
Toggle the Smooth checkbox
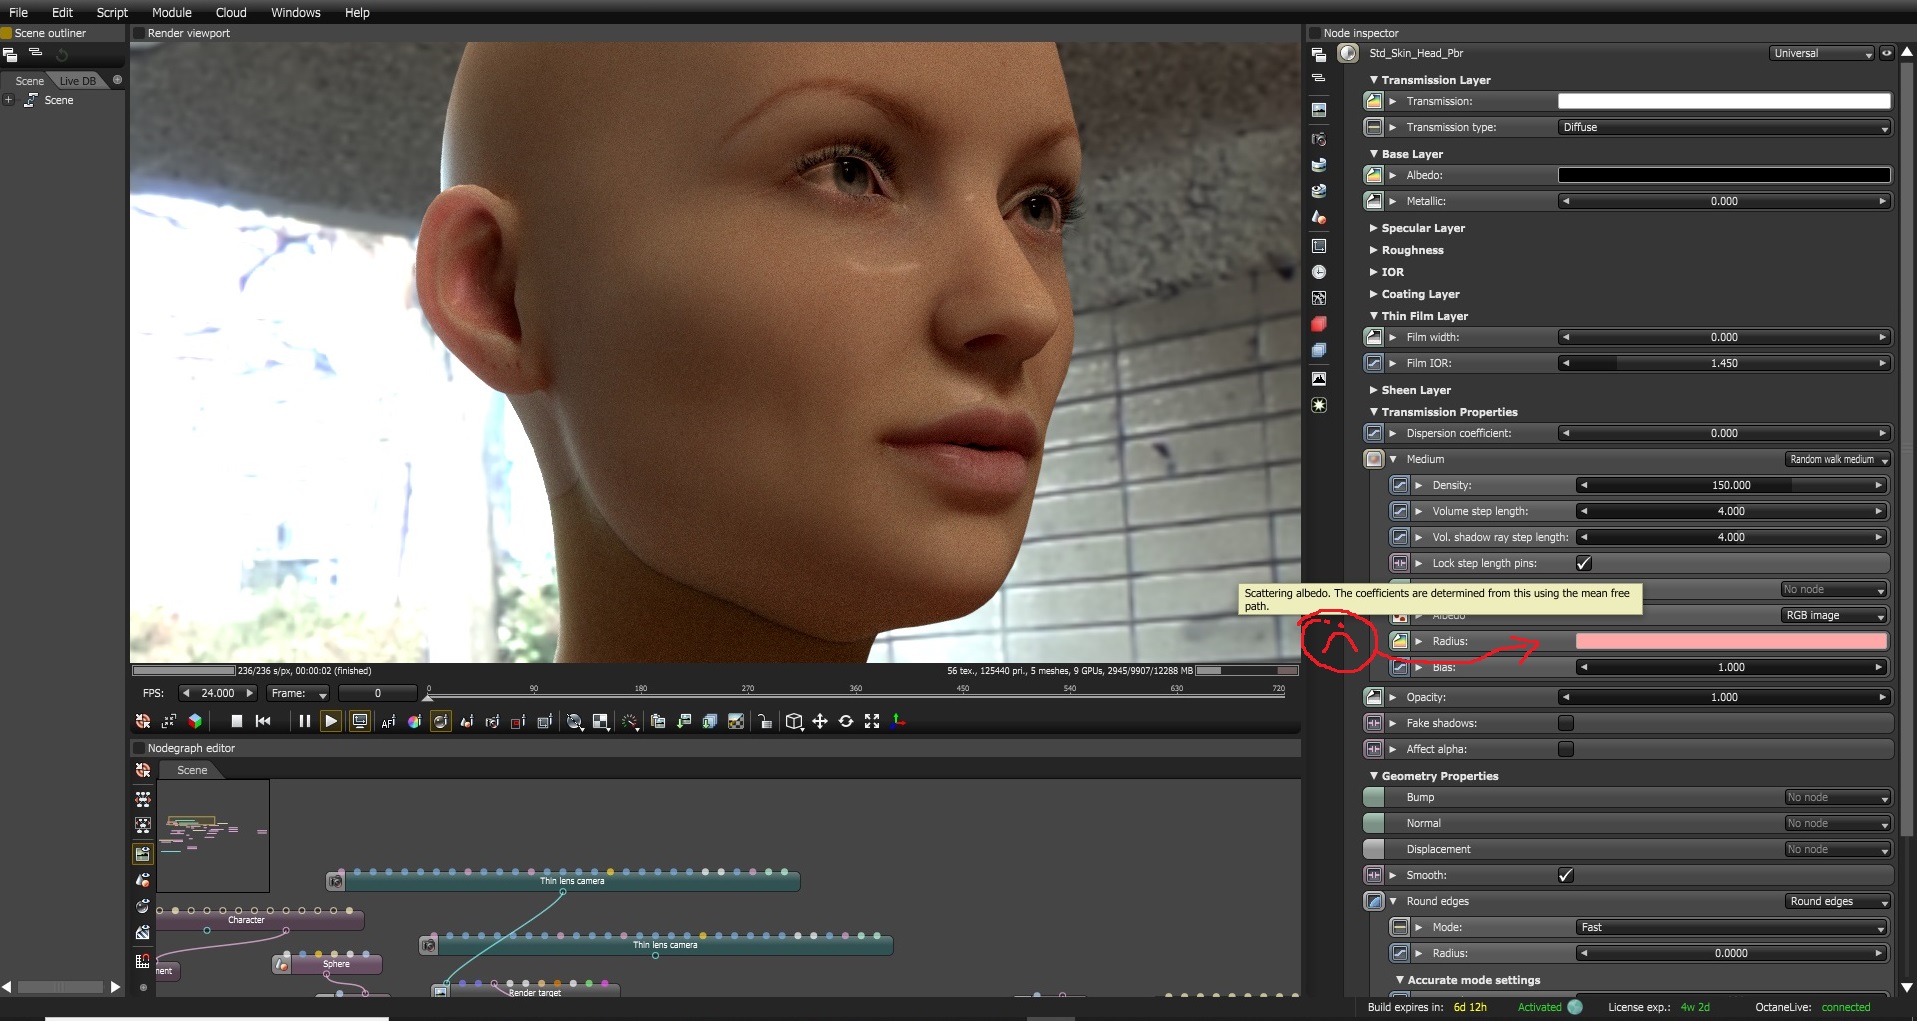pyautogui.click(x=1566, y=875)
